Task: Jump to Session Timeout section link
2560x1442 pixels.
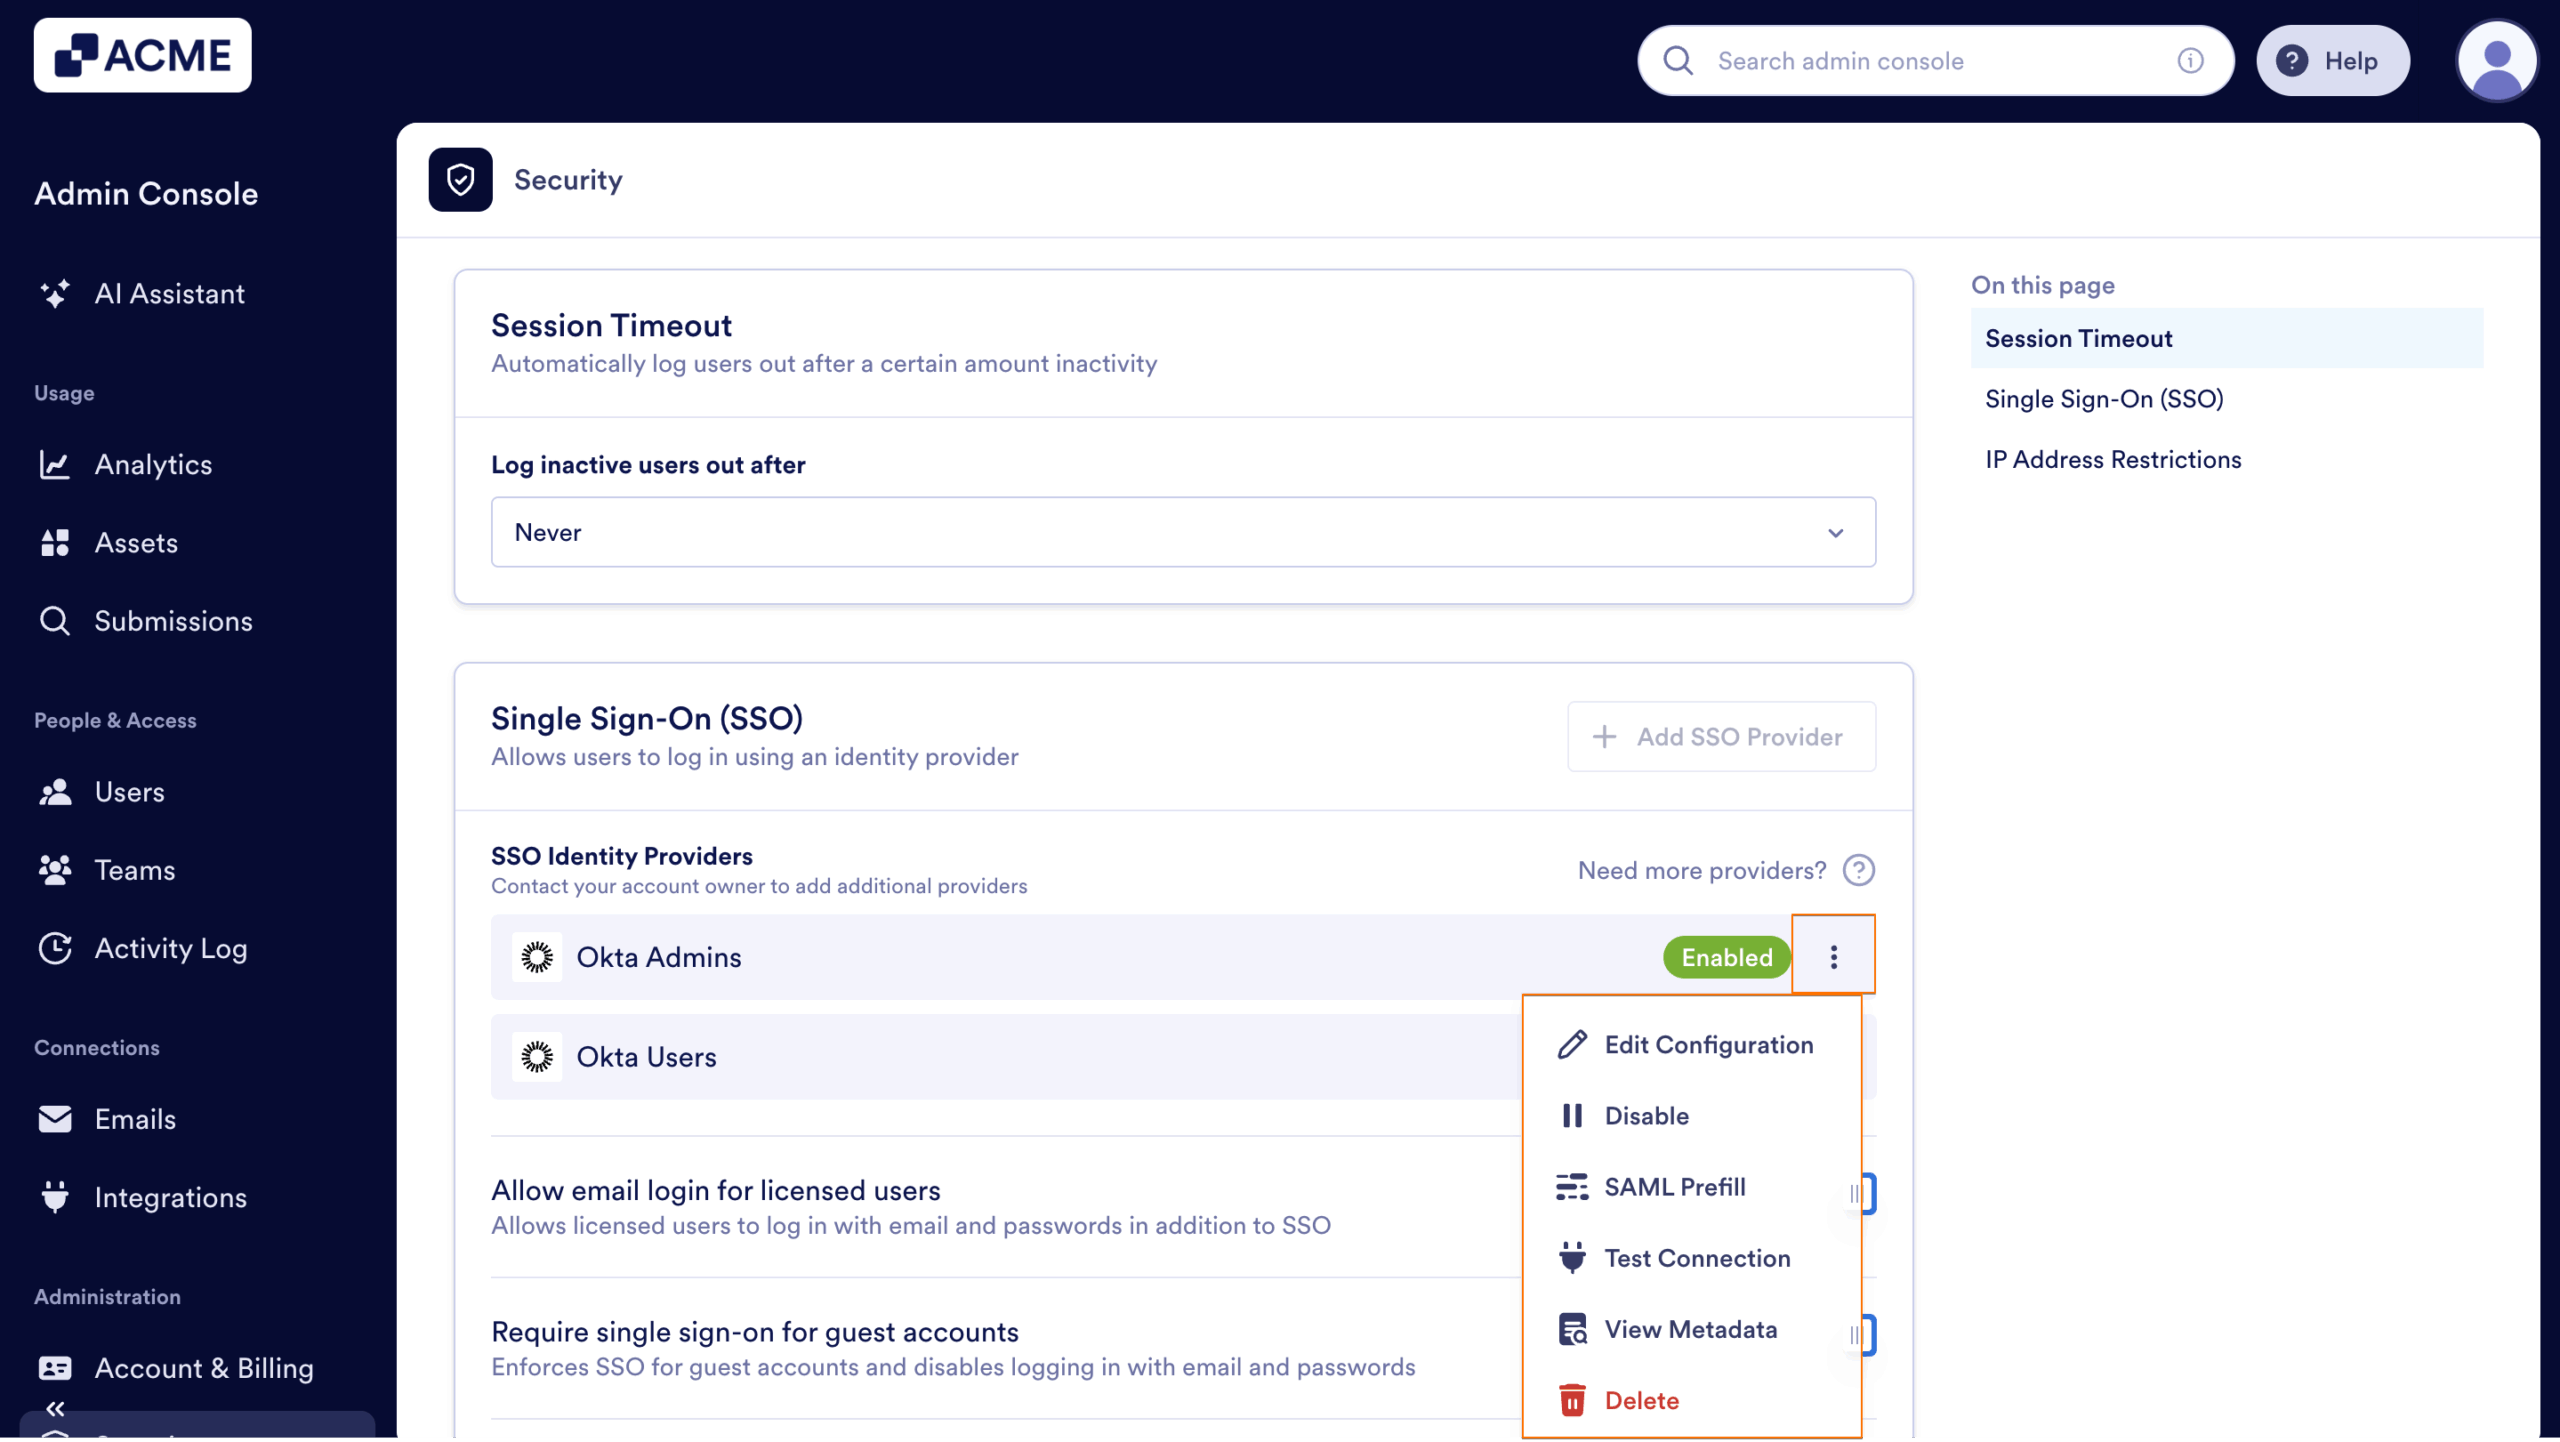Action: (2226, 338)
